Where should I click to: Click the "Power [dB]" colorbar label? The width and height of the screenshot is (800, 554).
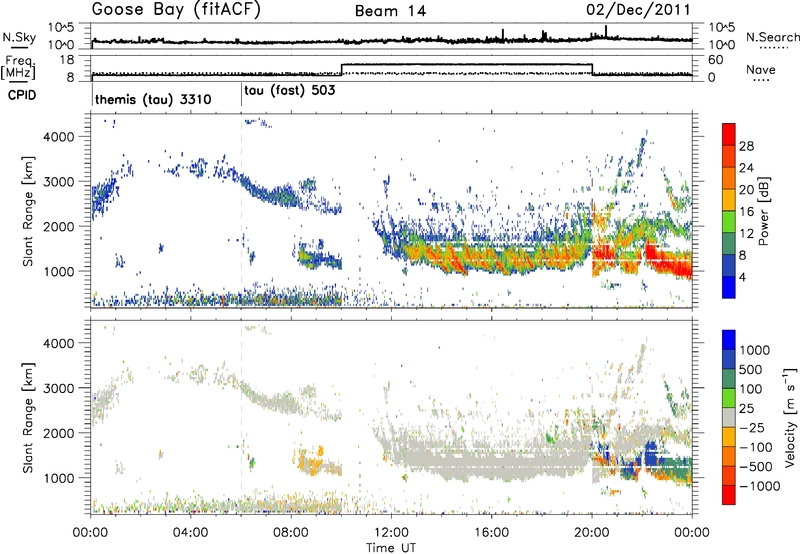pos(763,211)
